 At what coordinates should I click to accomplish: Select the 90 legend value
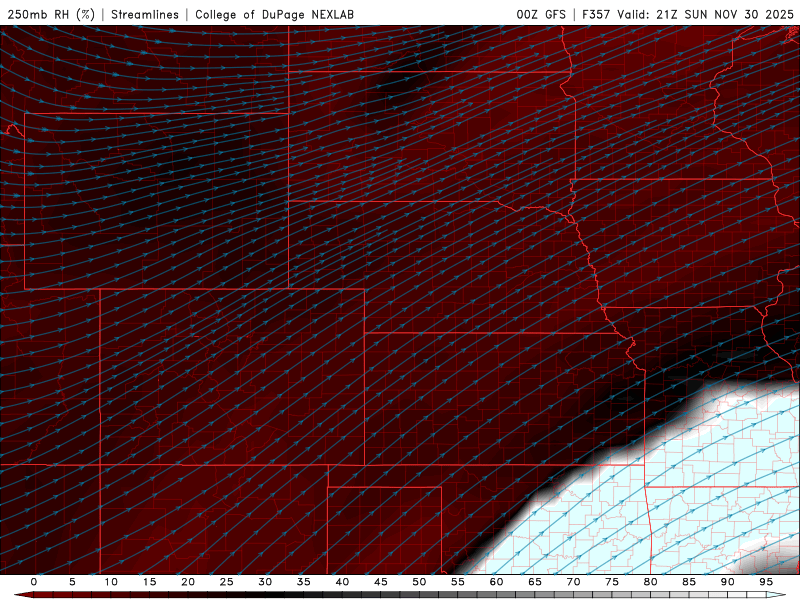point(728,582)
